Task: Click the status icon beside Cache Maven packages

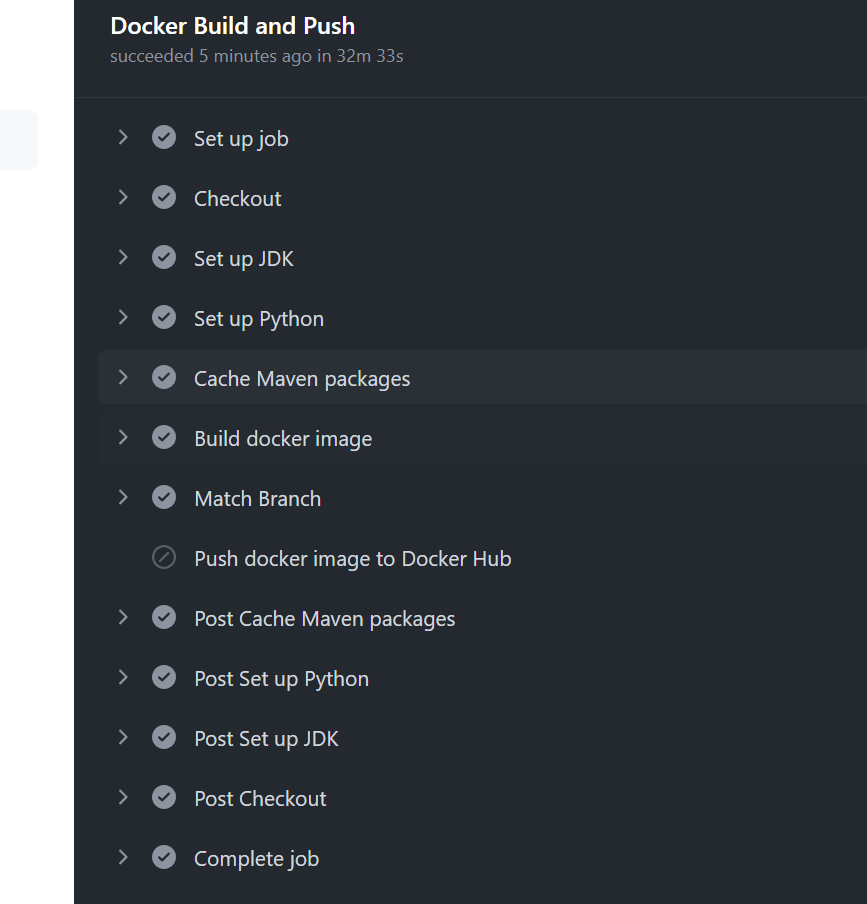Action: (x=164, y=378)
